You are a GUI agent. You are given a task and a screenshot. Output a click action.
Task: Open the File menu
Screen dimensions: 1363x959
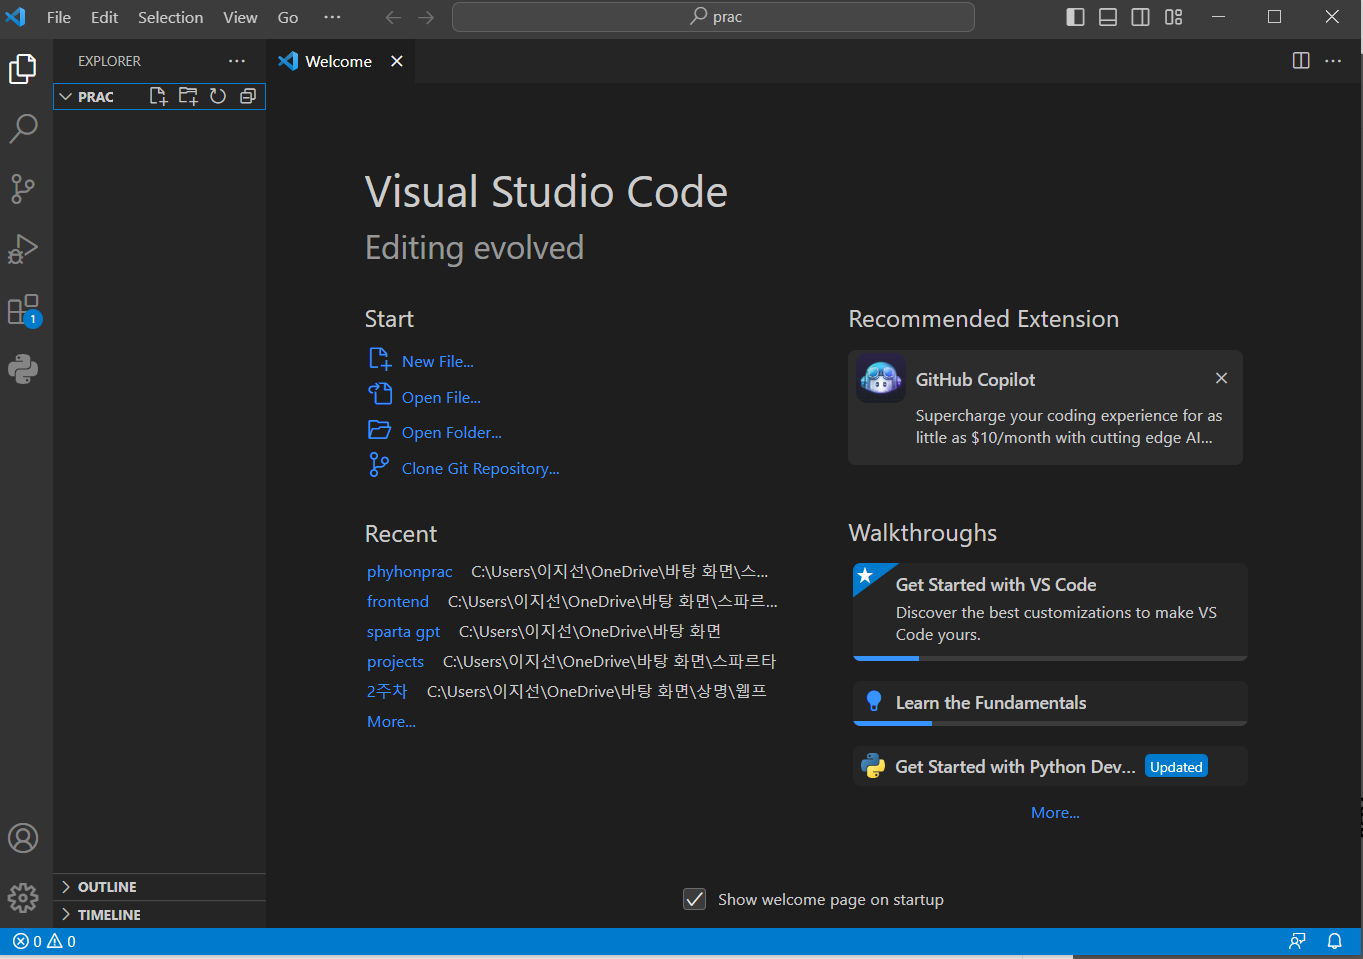pos(59,17)
